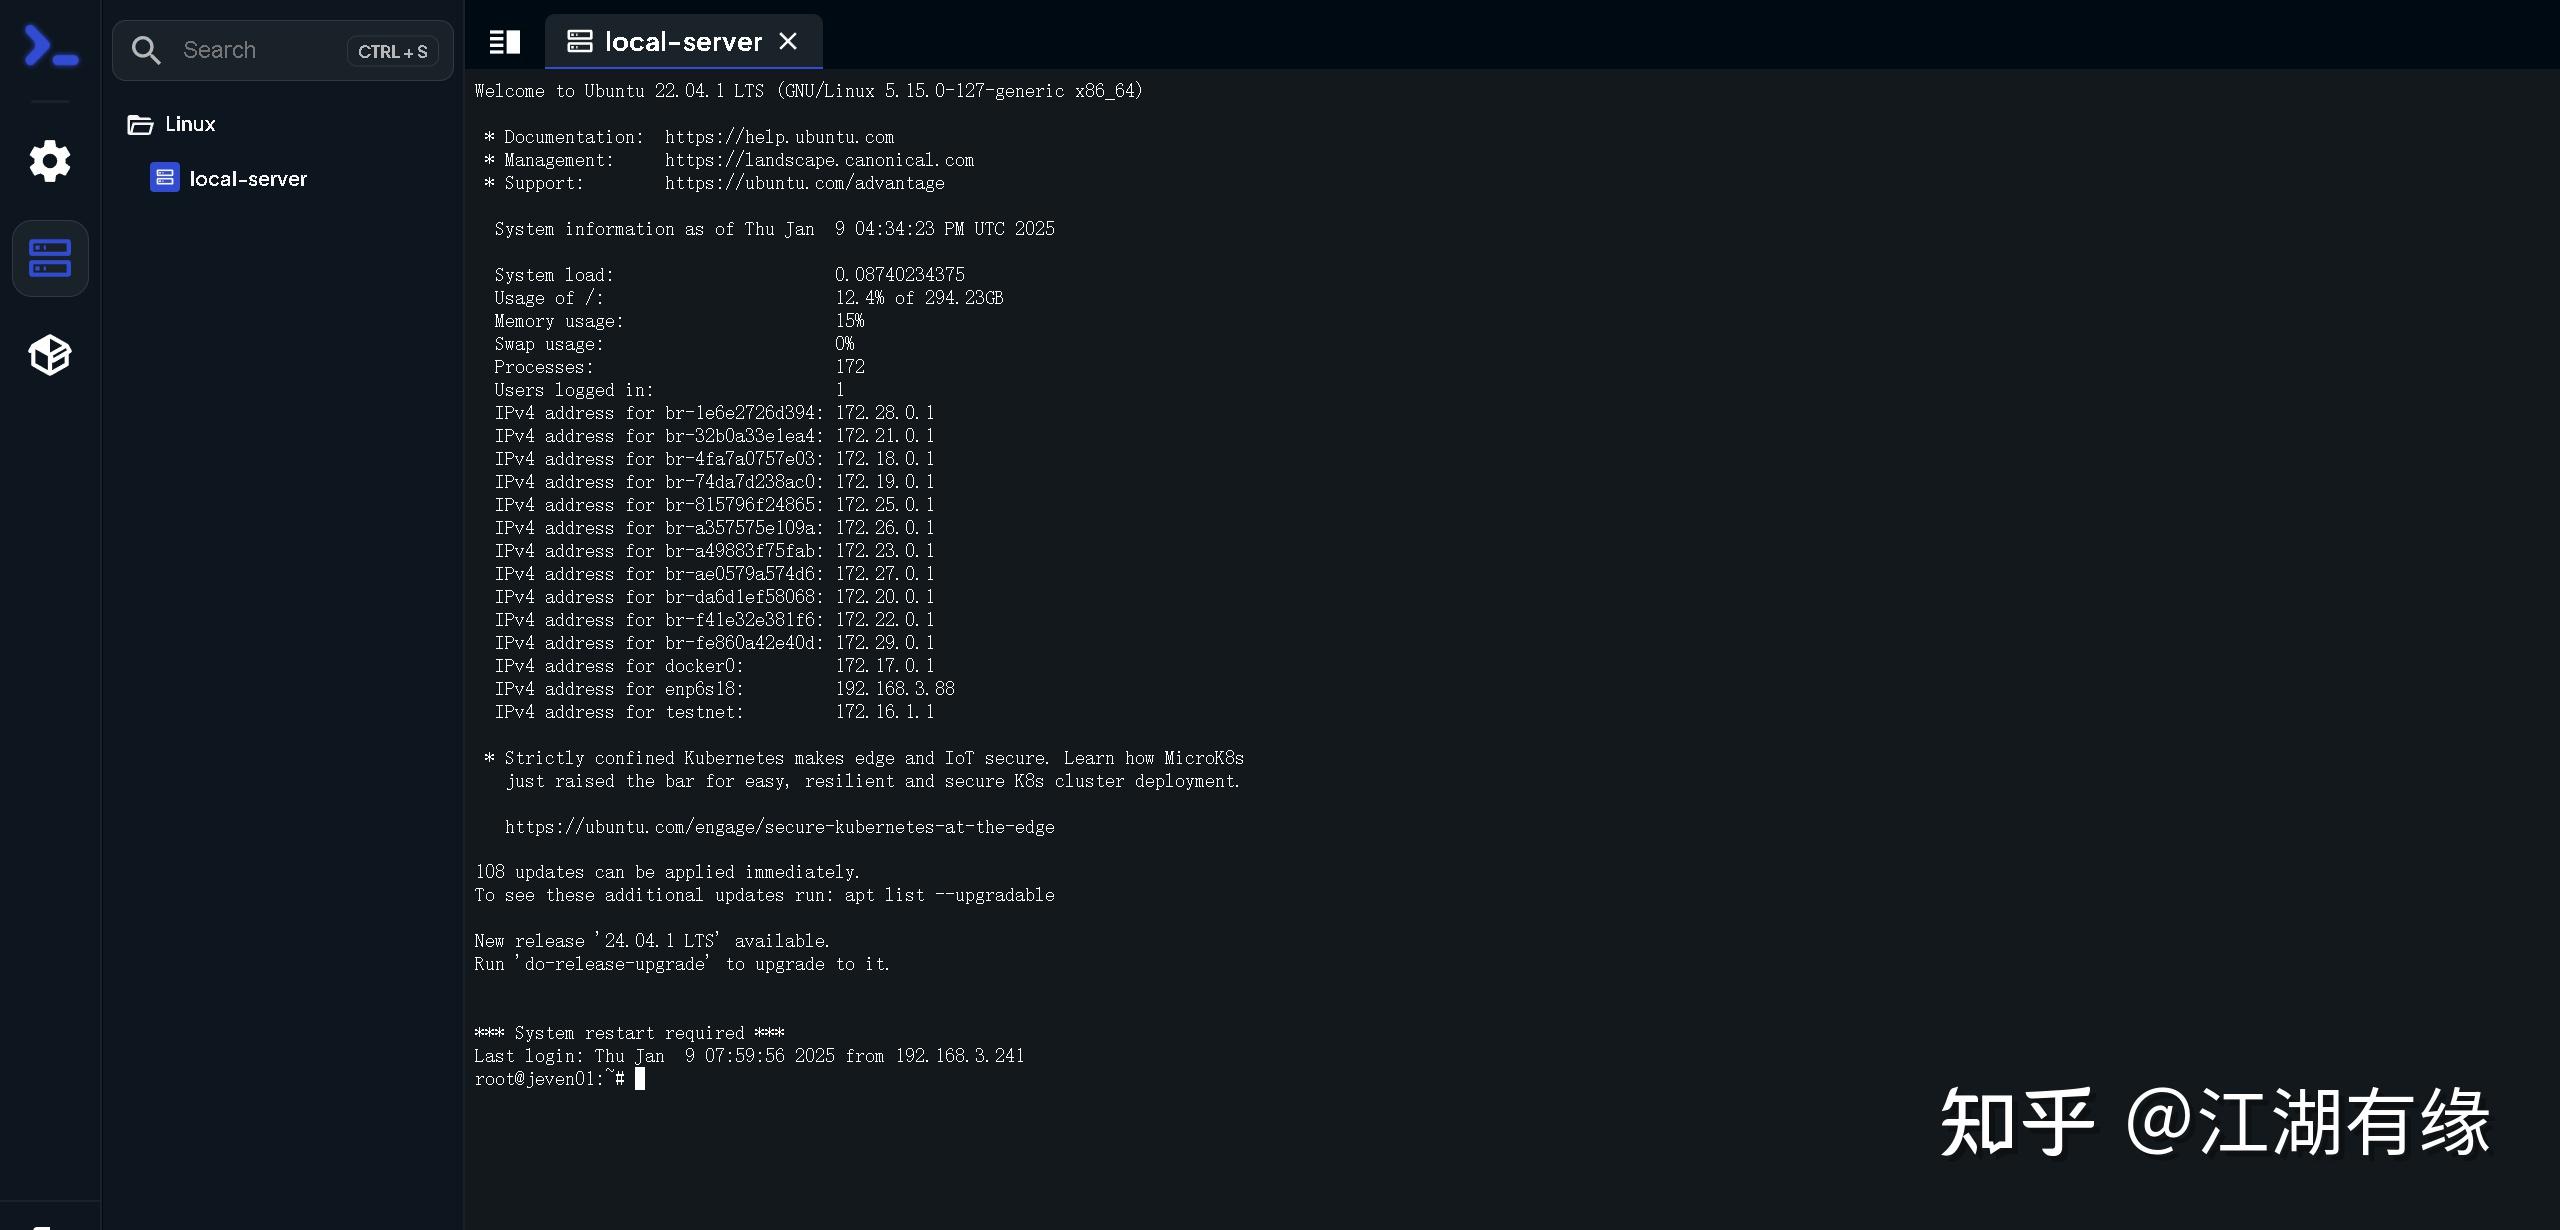Collapse the Linux host group
This screenshot has width=2560, height=1230.
coord(189,123)
